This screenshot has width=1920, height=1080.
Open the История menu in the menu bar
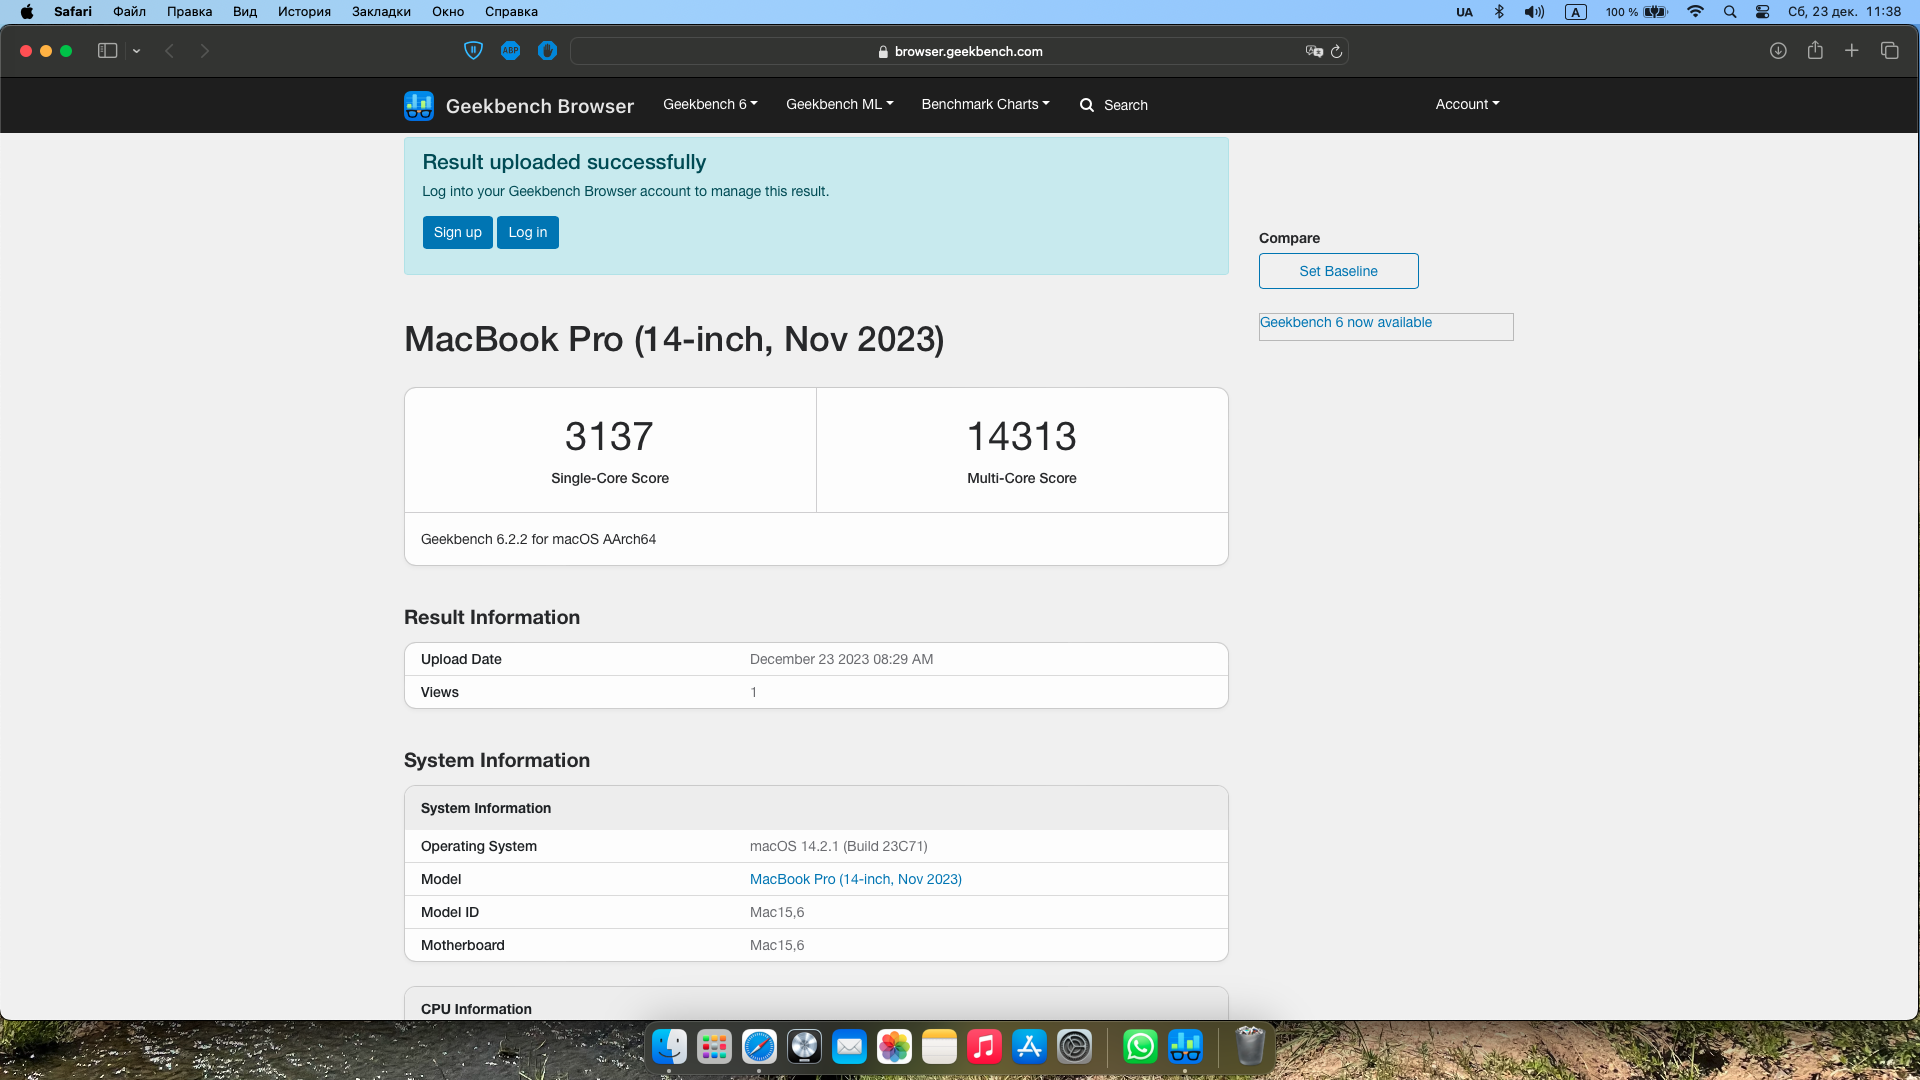[x=304, y=12]
